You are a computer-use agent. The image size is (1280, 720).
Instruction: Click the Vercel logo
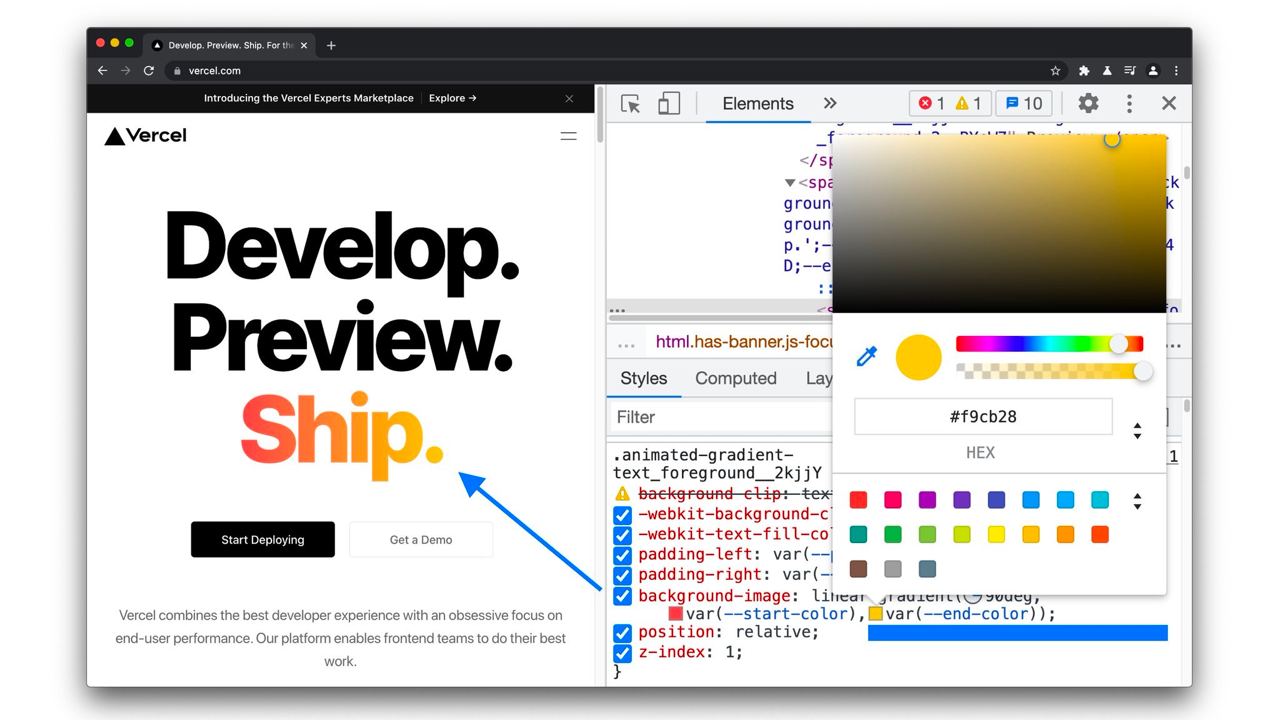[145, 136]
